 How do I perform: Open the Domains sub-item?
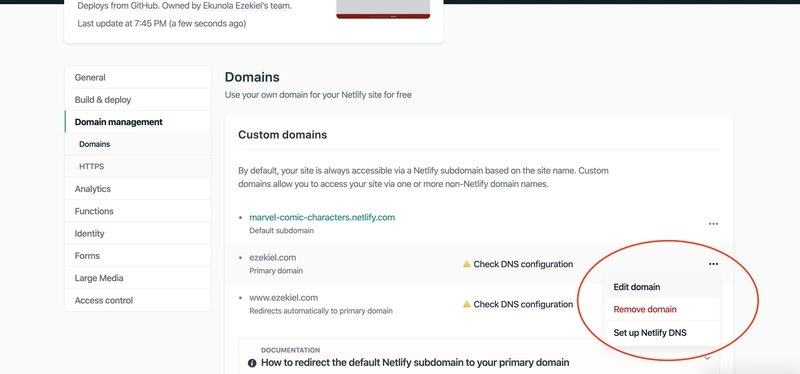(138, 144)
